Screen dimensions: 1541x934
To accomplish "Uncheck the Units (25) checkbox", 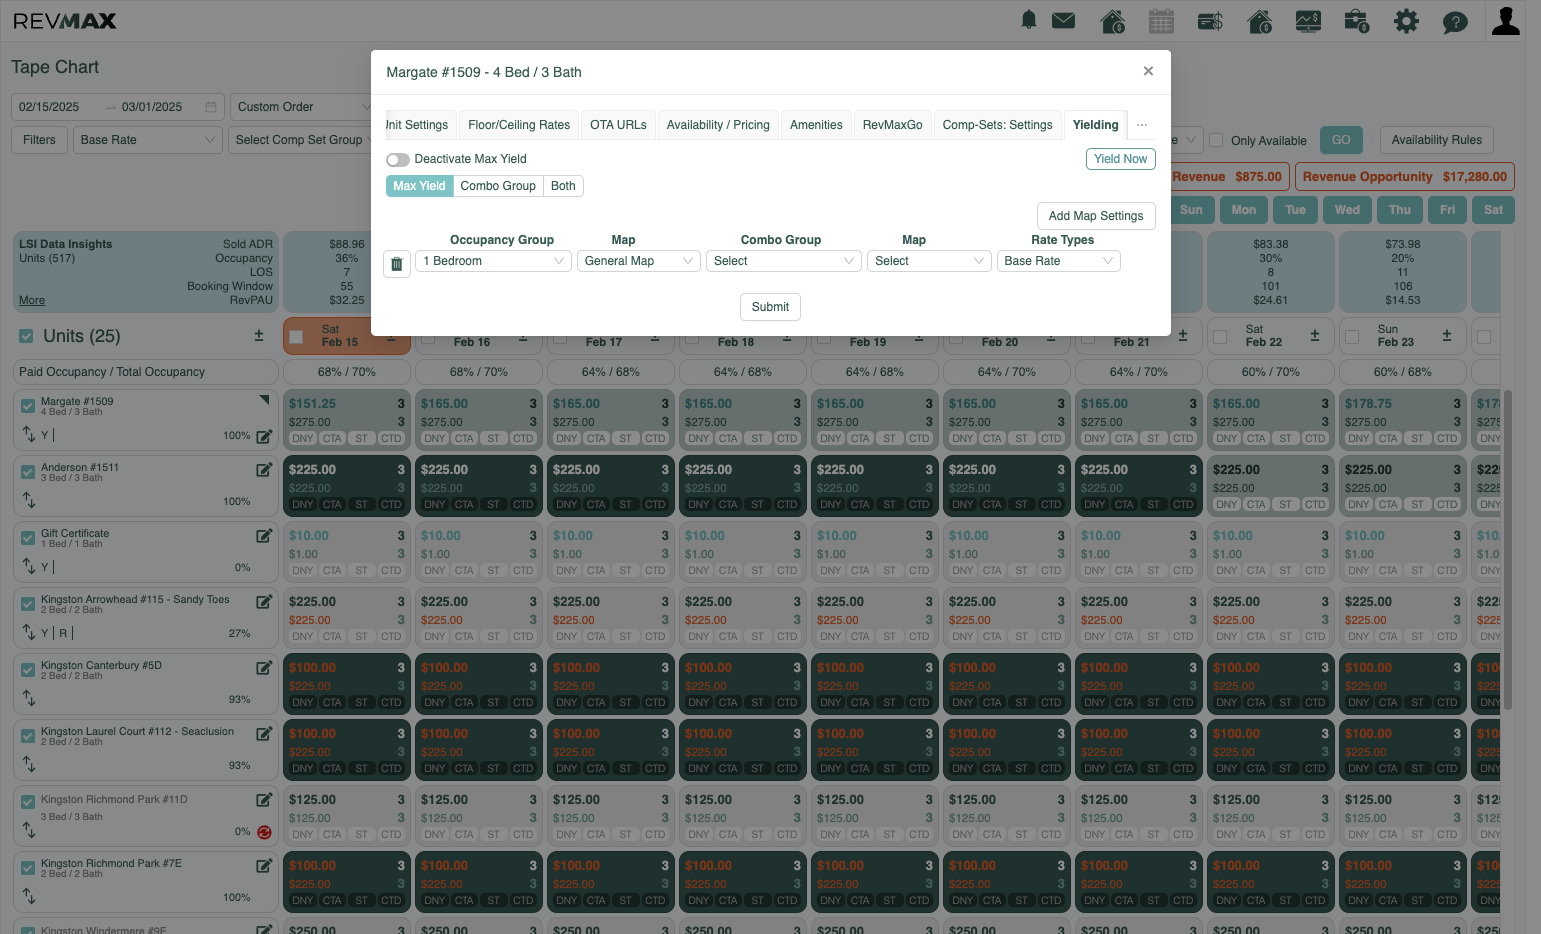I will coord(26,336).
